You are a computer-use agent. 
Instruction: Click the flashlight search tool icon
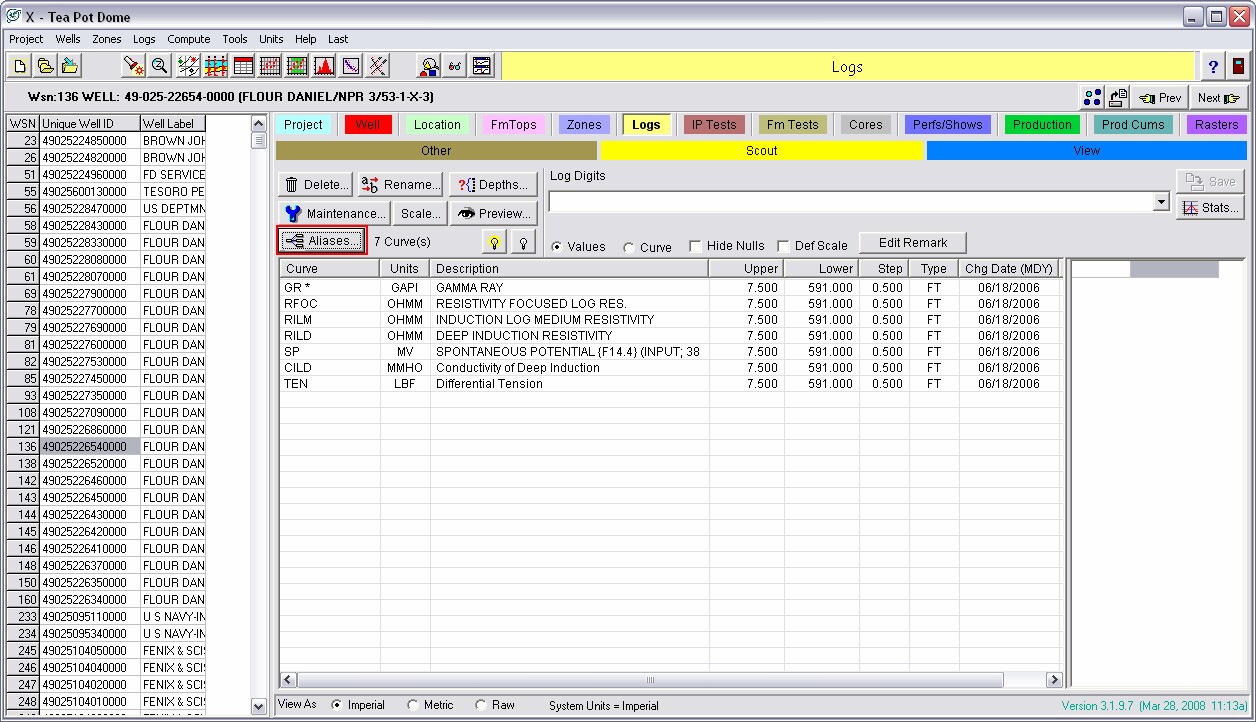click(134, 66)
